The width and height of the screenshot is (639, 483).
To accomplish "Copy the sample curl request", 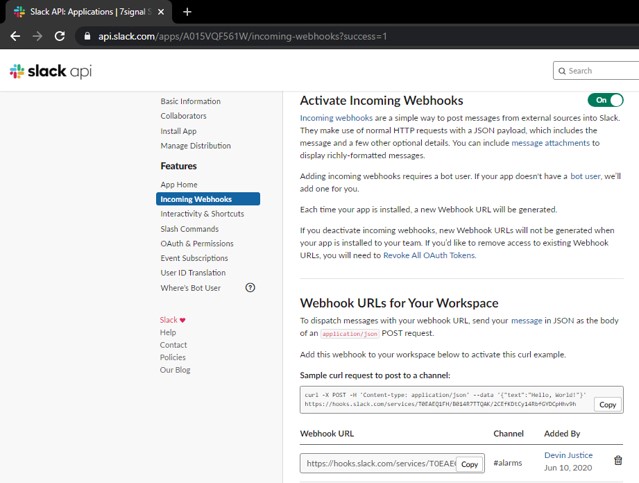I will (x=606, y=405).
